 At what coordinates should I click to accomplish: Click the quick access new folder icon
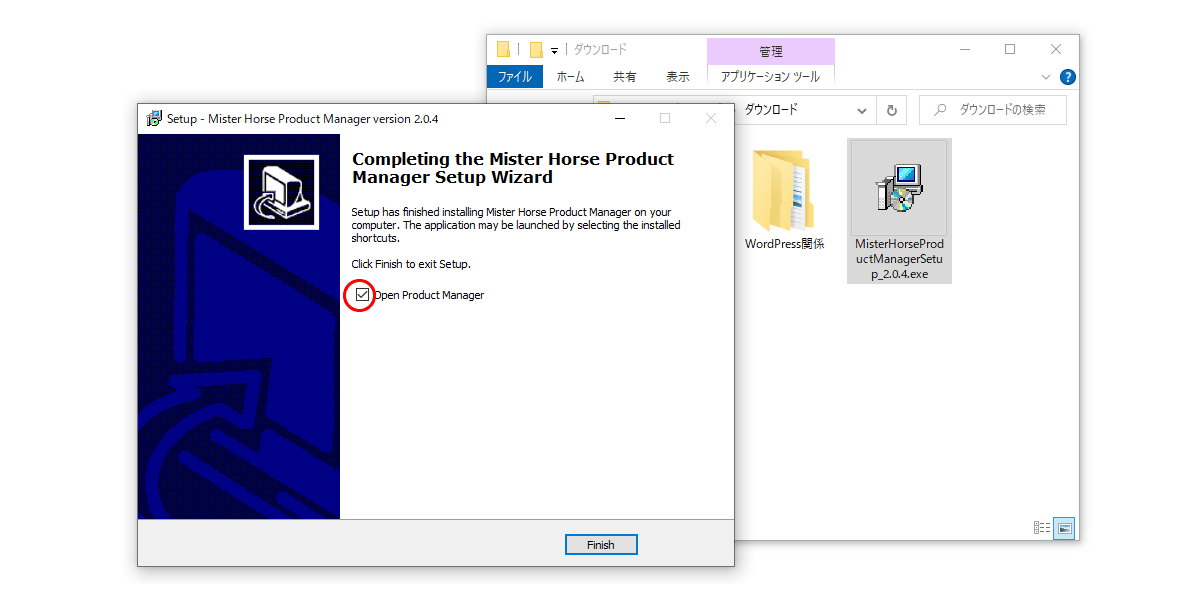(536, 49)
